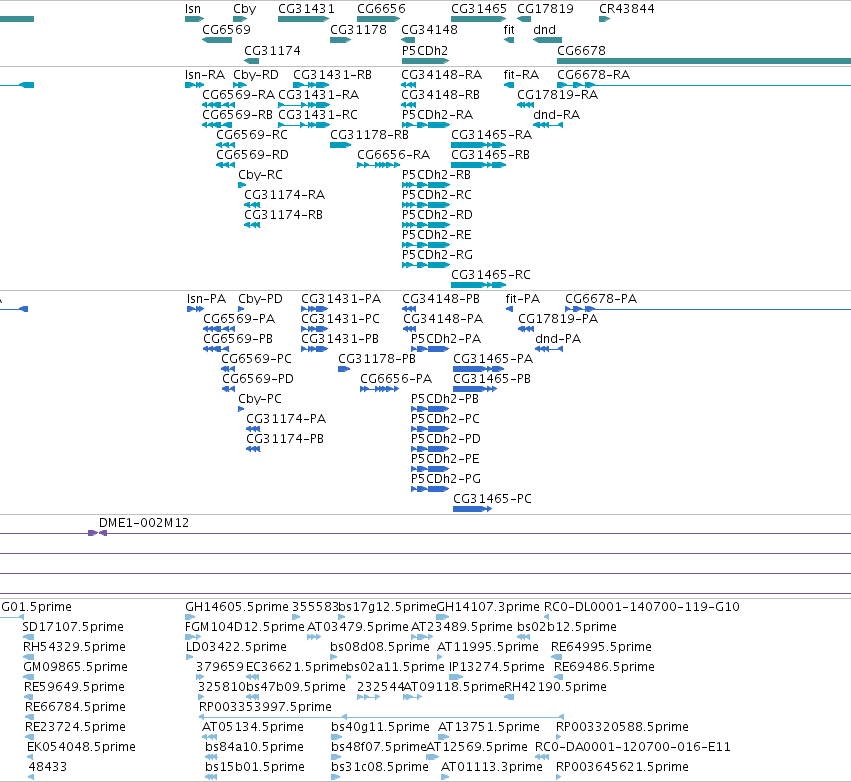Screen dimensions: 851x782
Task: Select the CG34148 gene label
Action: pyautogui.click(x=429, y=30)
